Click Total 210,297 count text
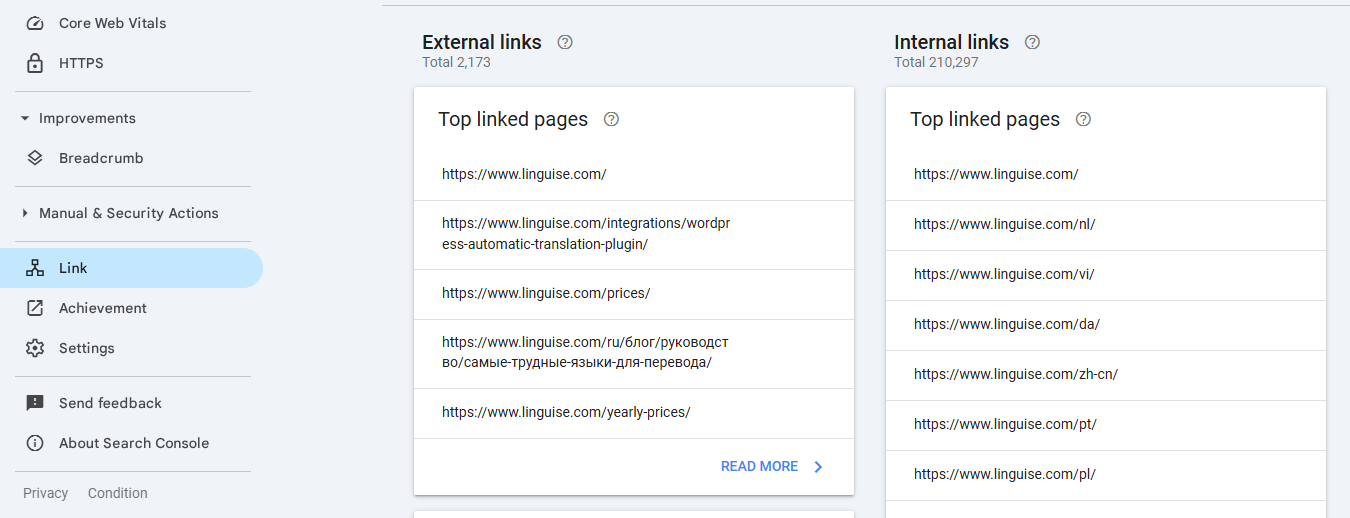 point(936,62)
